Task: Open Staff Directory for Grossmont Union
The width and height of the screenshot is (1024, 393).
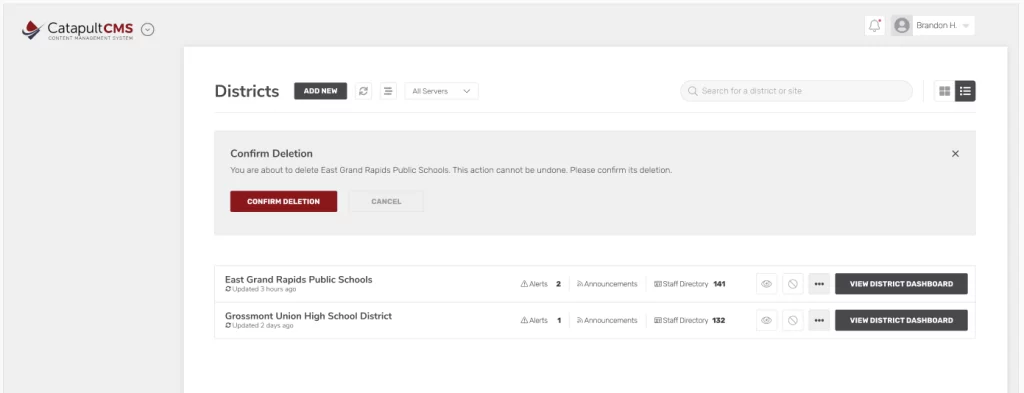Action: click(690, 321)
